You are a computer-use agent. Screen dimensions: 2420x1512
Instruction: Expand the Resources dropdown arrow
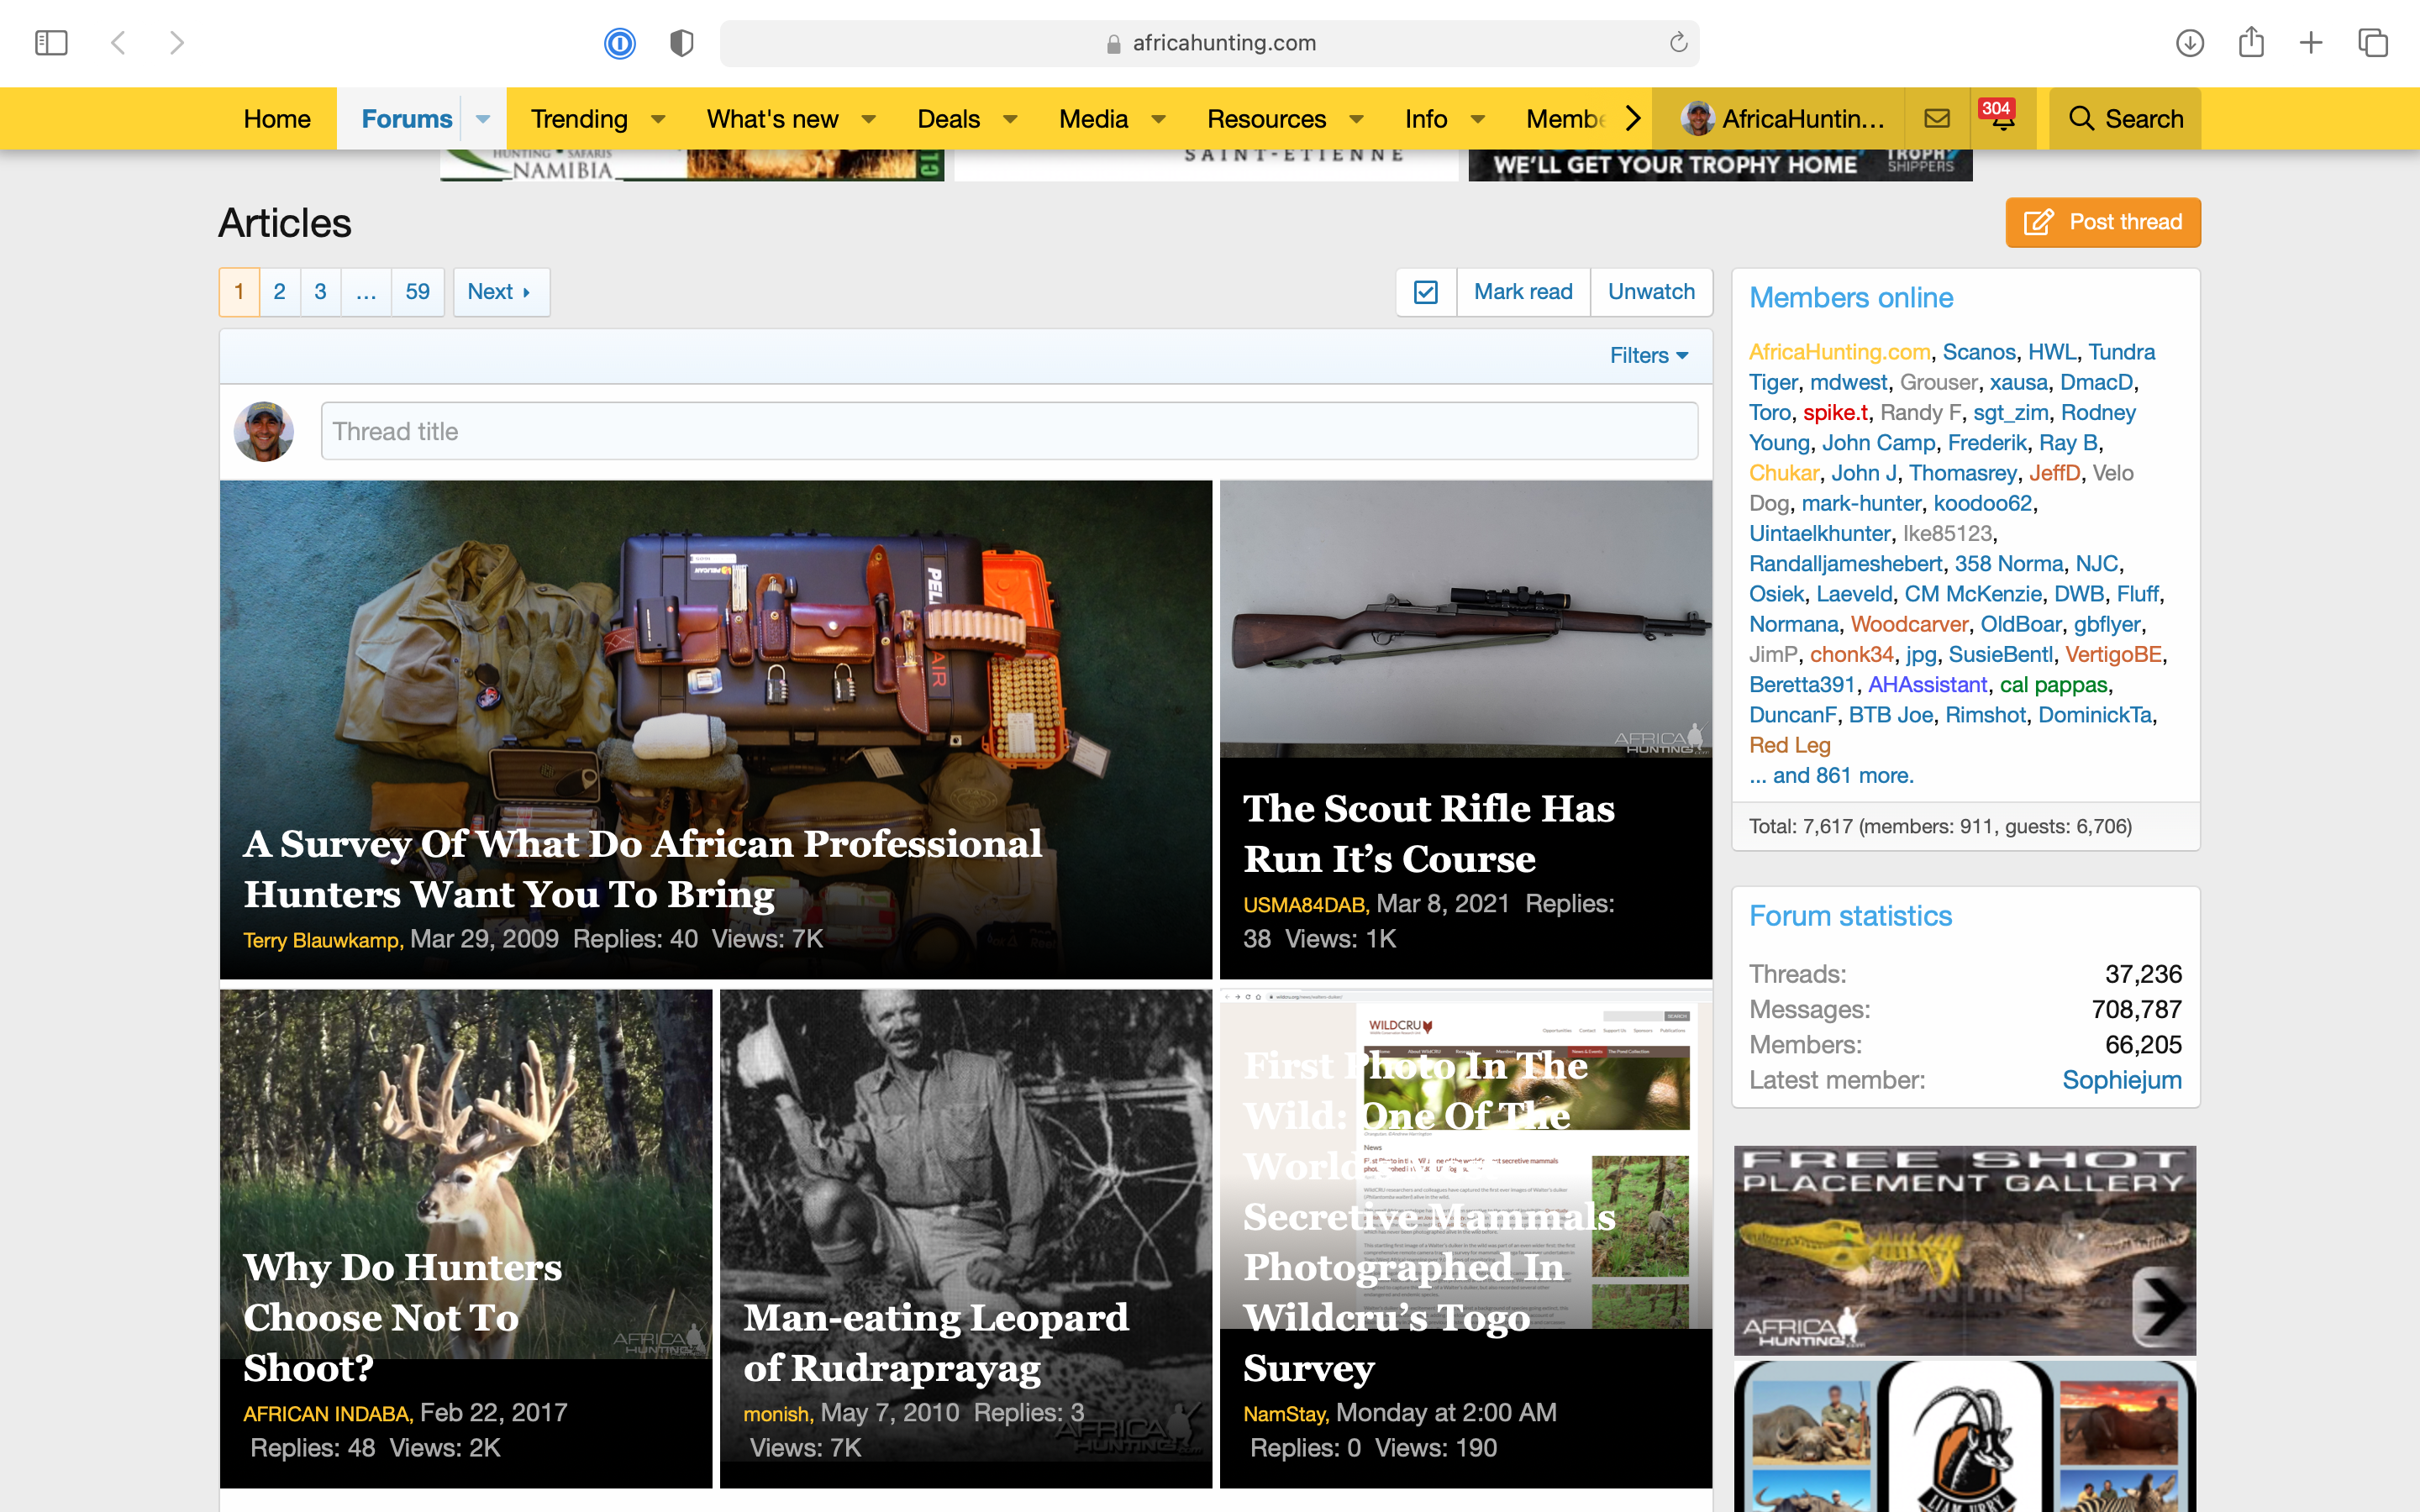(1356, 119)
